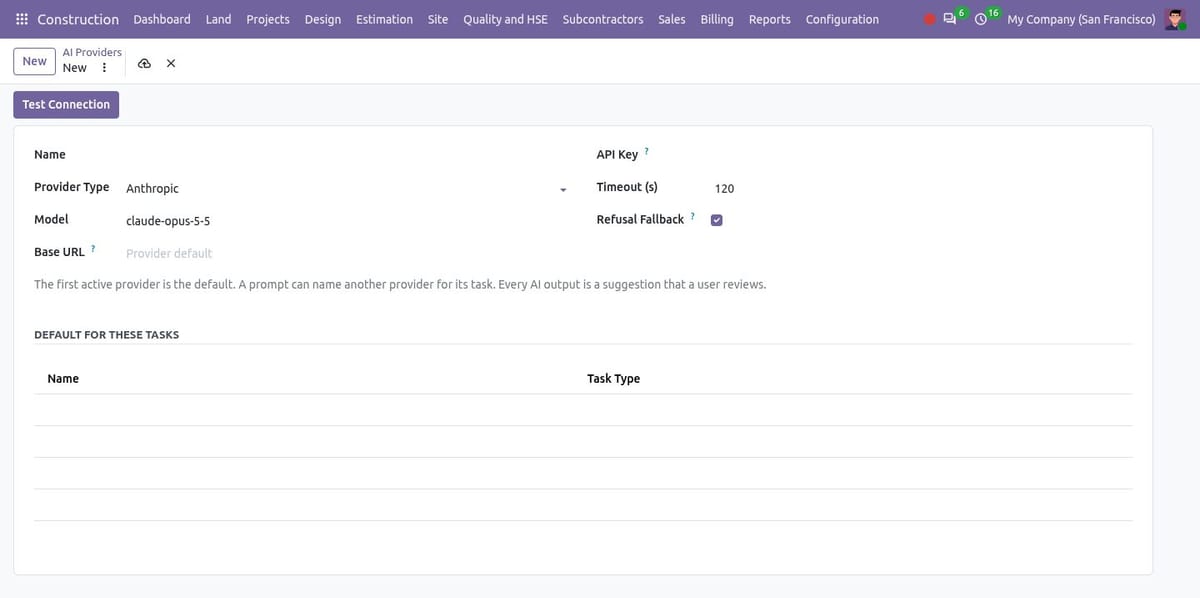Image resolution: width=1200 pixels, height=598 pixels.
Task: Click the New record button
Action: point(34,61)
